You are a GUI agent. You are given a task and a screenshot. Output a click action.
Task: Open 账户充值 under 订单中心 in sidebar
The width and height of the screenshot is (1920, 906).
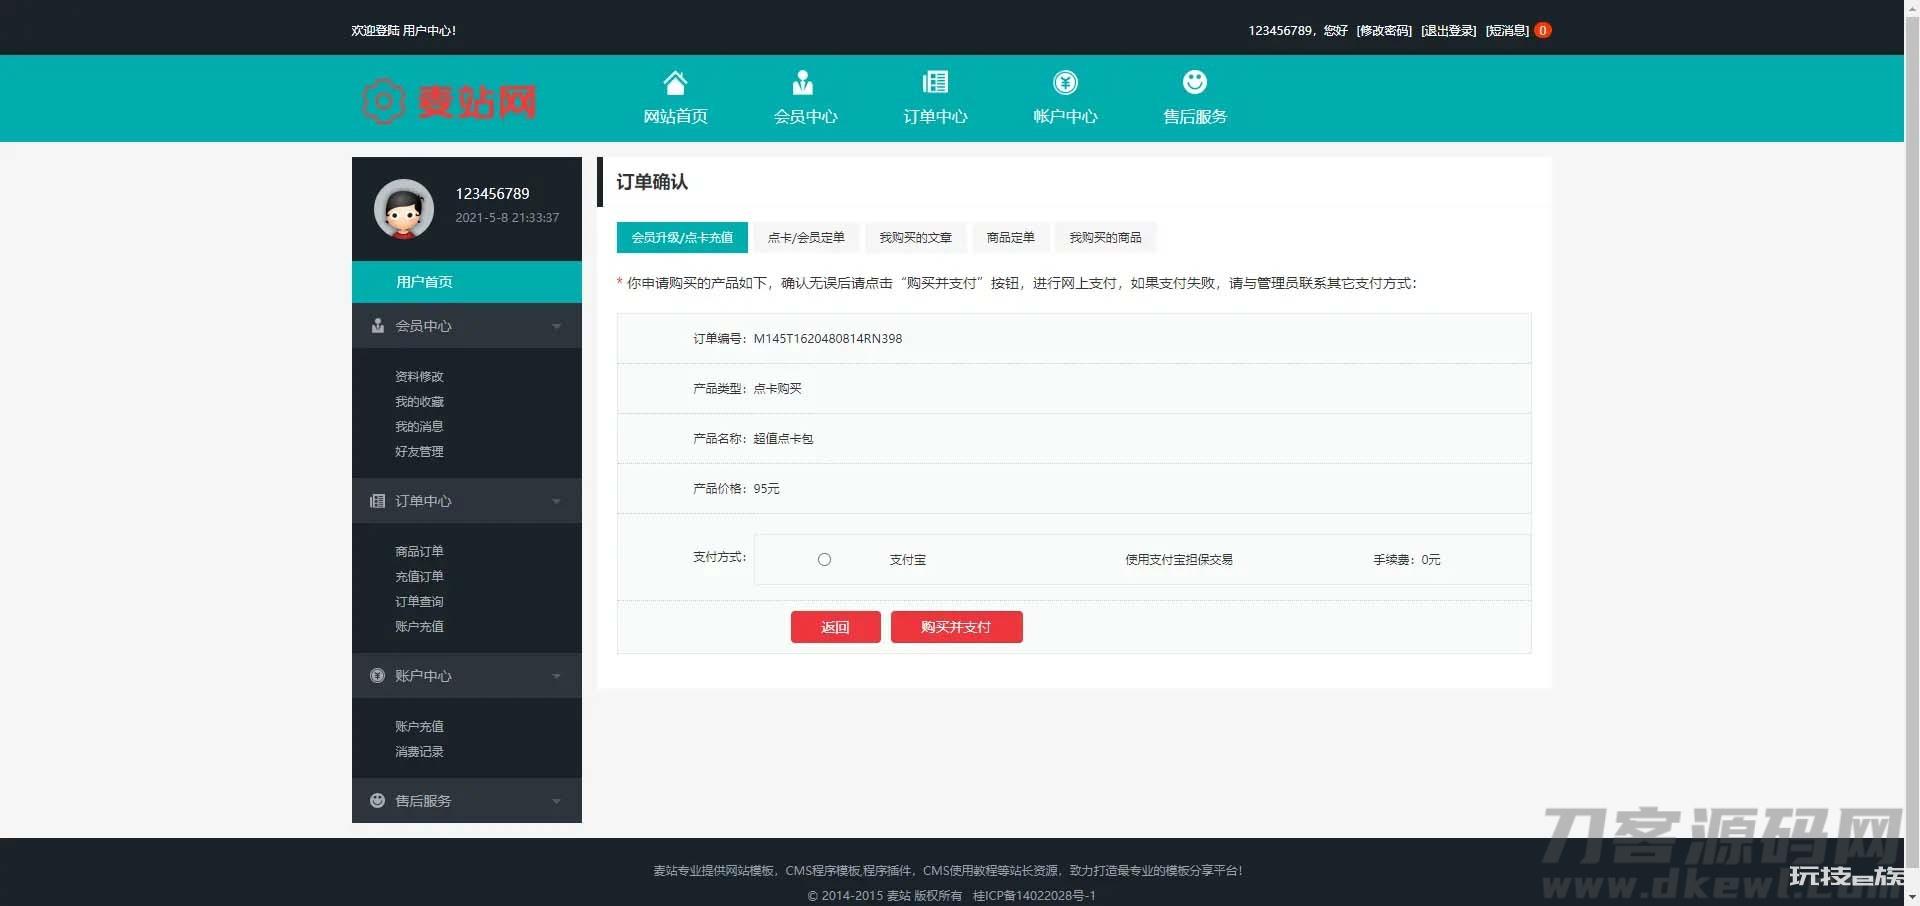tap(419, 627)
